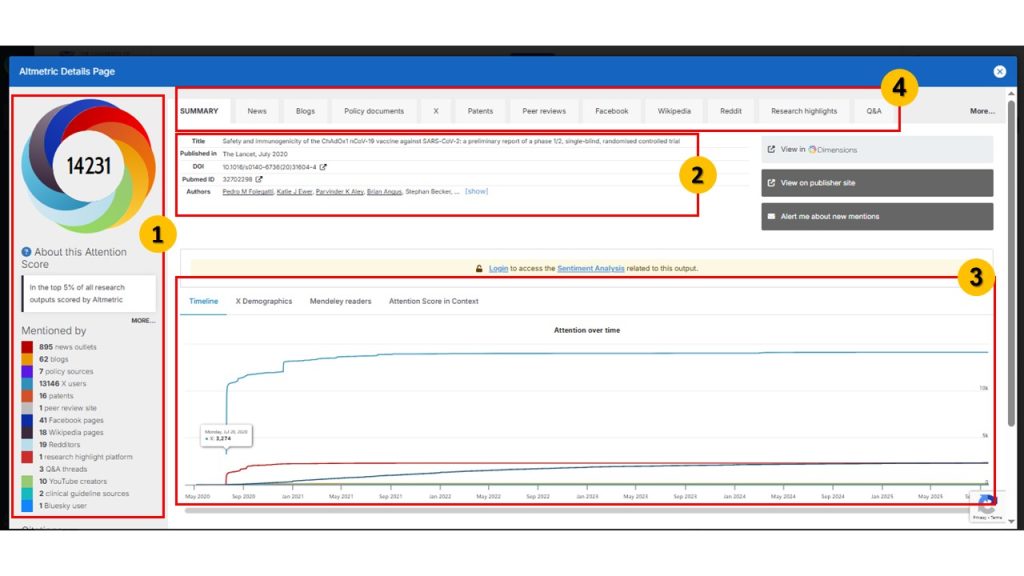This screenshot has width=1024, height=576.
Task: Click the Pubmed ID external link icon
Action: click(x=259, y=179)
